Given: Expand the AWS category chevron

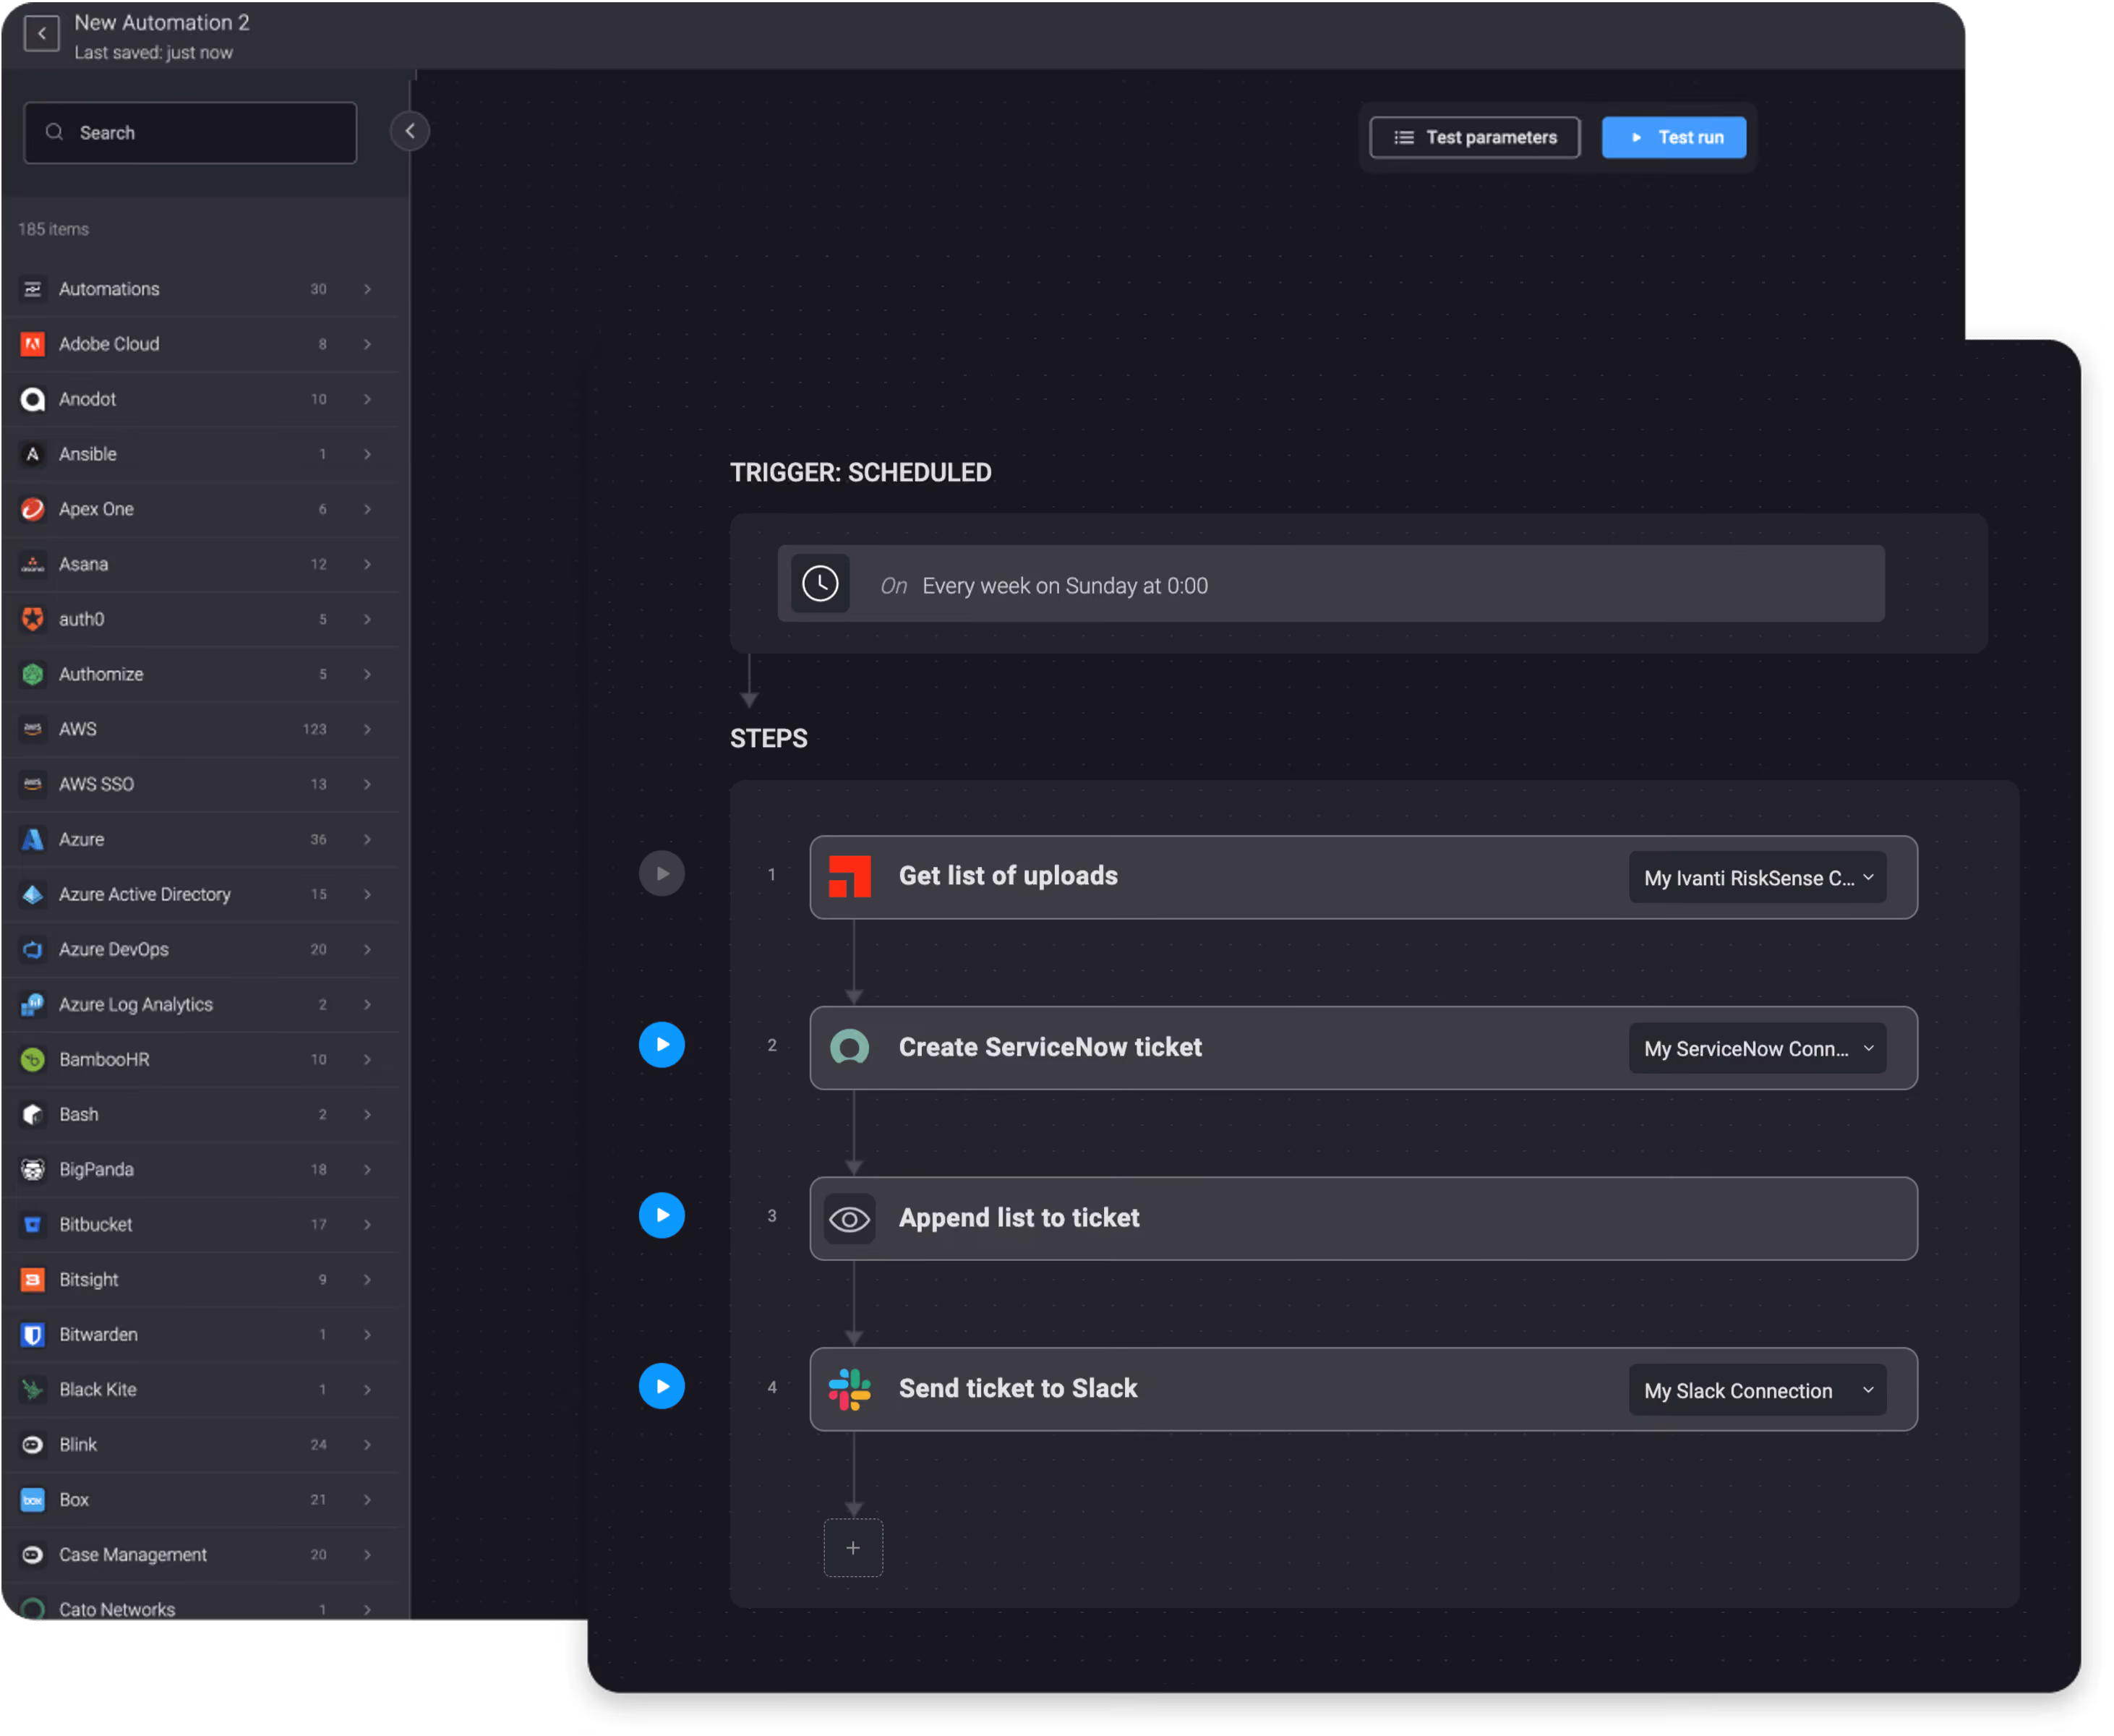Looking at the screenshot, I should click(x=368, y=729).
